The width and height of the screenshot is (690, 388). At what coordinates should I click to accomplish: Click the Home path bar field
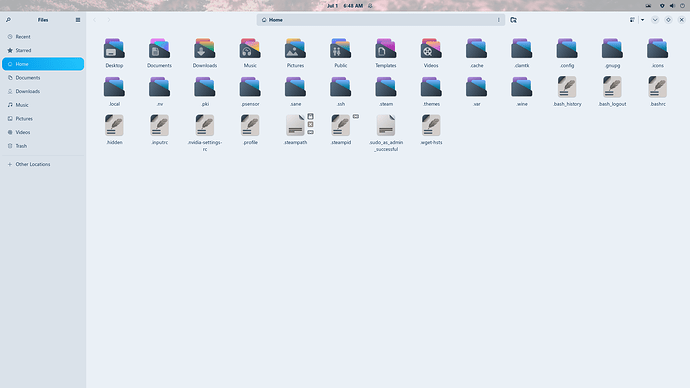point(381,20)
